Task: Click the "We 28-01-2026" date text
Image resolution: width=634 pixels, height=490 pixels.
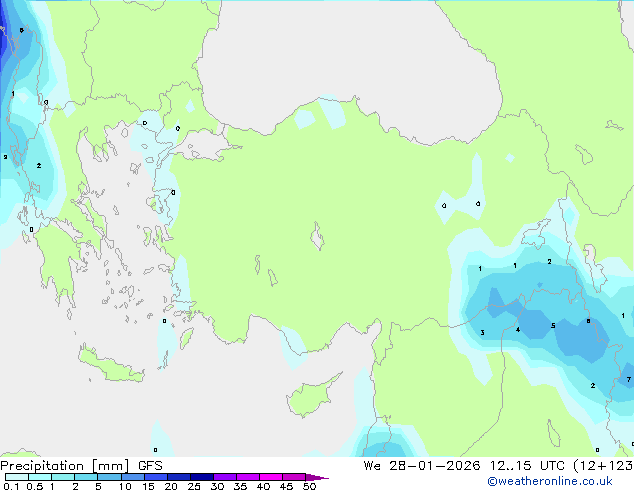Action: tap(422, 466)
